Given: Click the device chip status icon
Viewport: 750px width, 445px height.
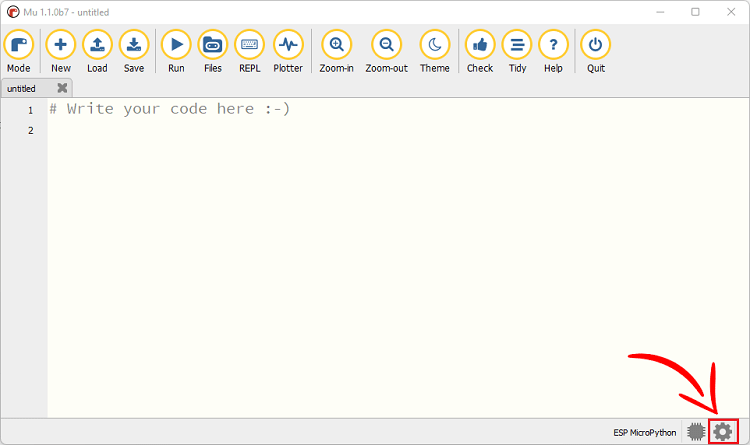Looking at the screenshot, I should 696,432.
